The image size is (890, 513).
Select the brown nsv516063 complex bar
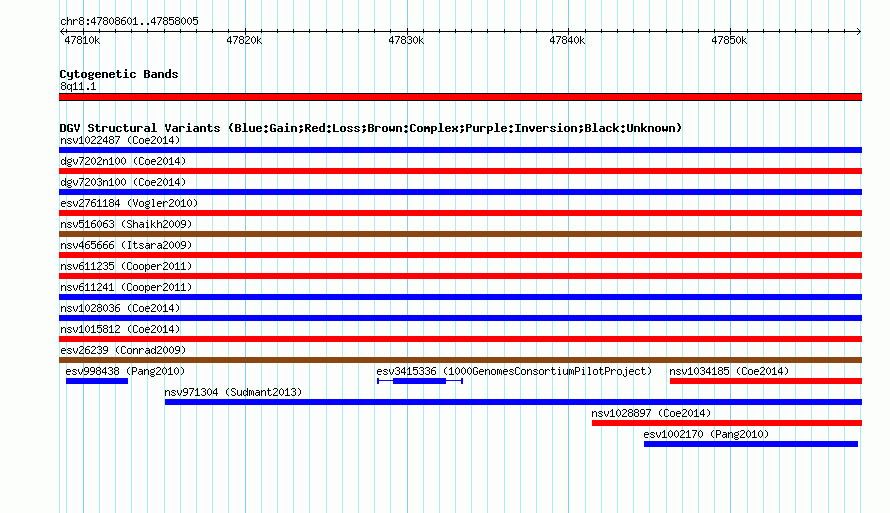click(x=460, y=234)
